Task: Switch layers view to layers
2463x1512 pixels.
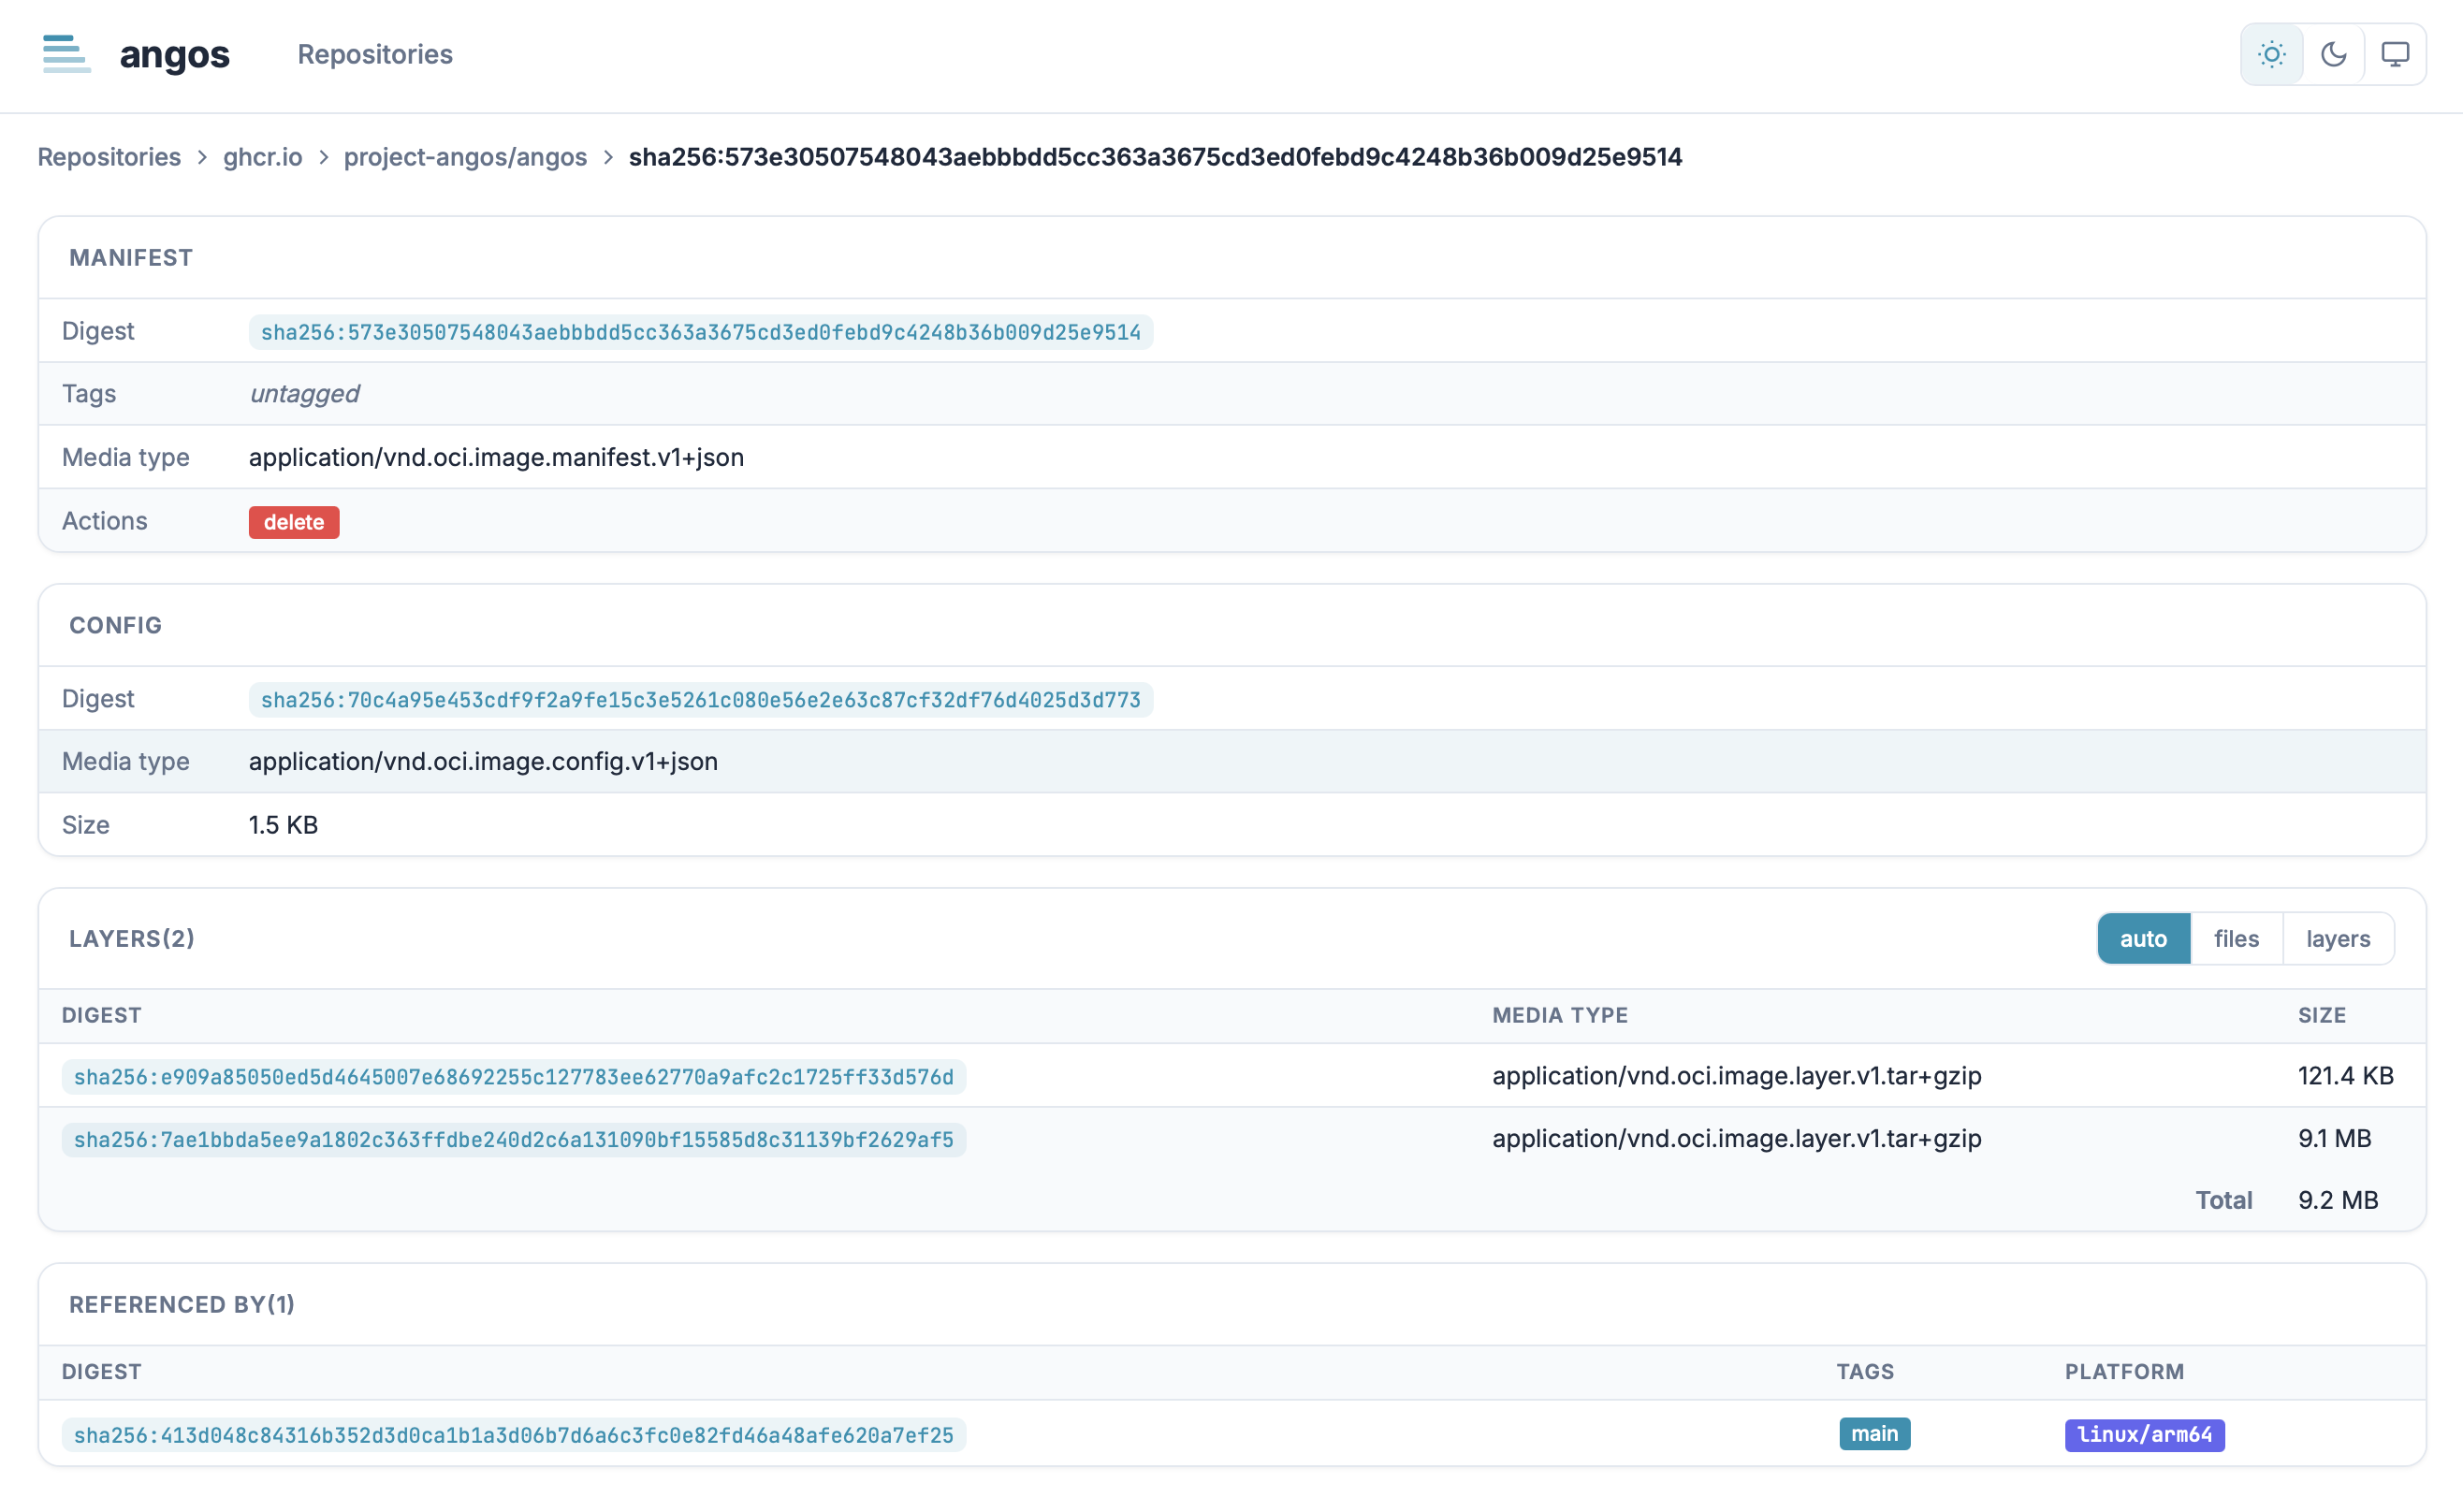Action: (2337, 938)
